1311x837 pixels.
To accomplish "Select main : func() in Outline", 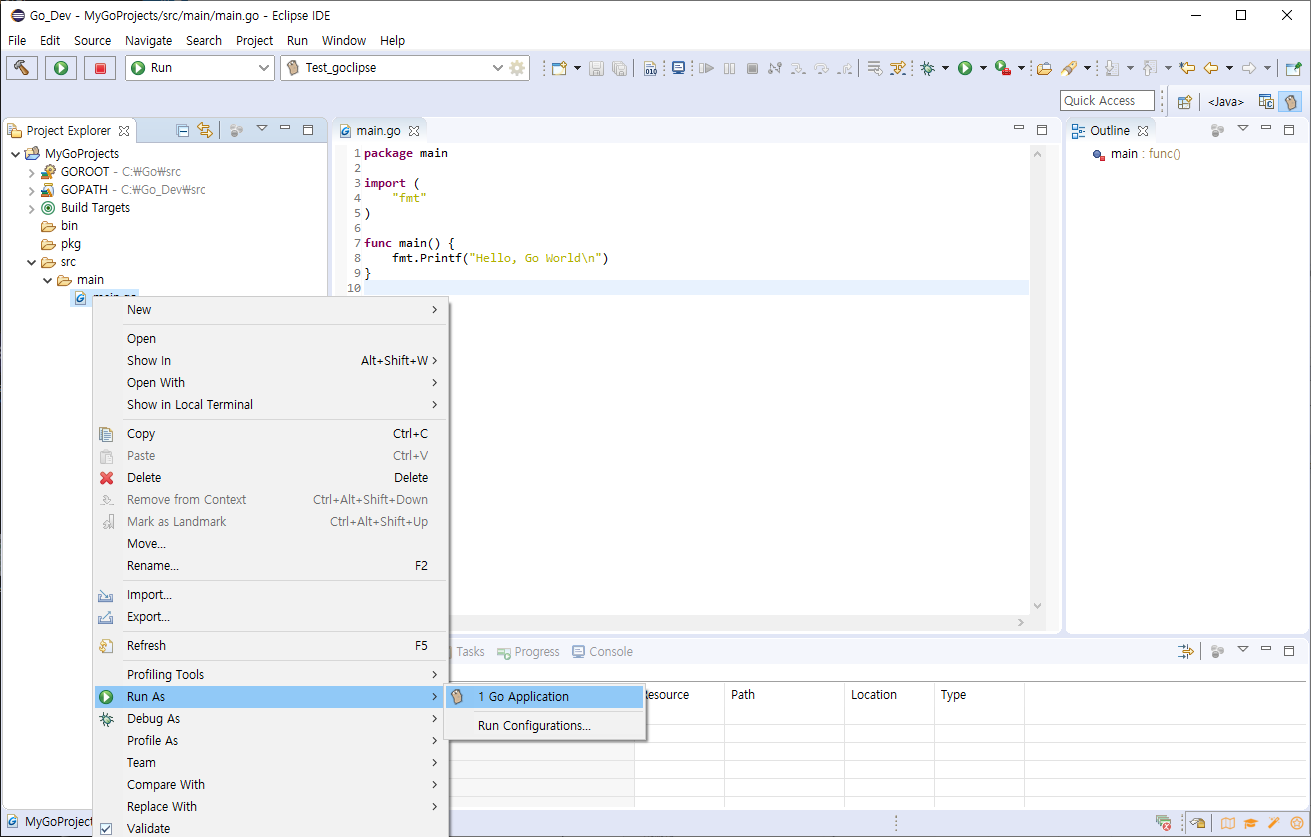I will click(1137, 154).
